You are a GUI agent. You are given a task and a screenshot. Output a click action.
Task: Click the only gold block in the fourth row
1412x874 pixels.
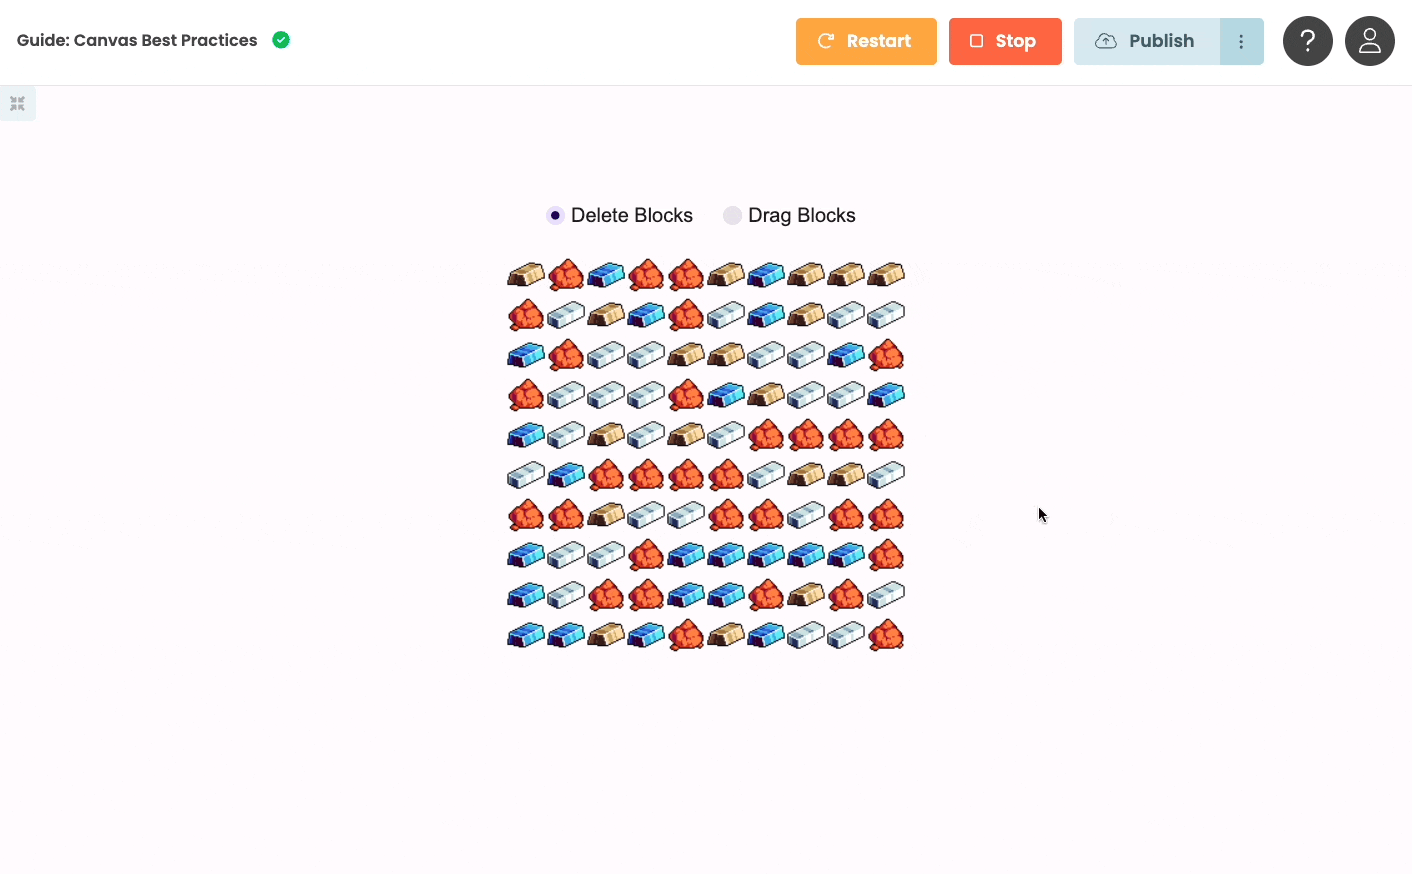coord(766,395)
